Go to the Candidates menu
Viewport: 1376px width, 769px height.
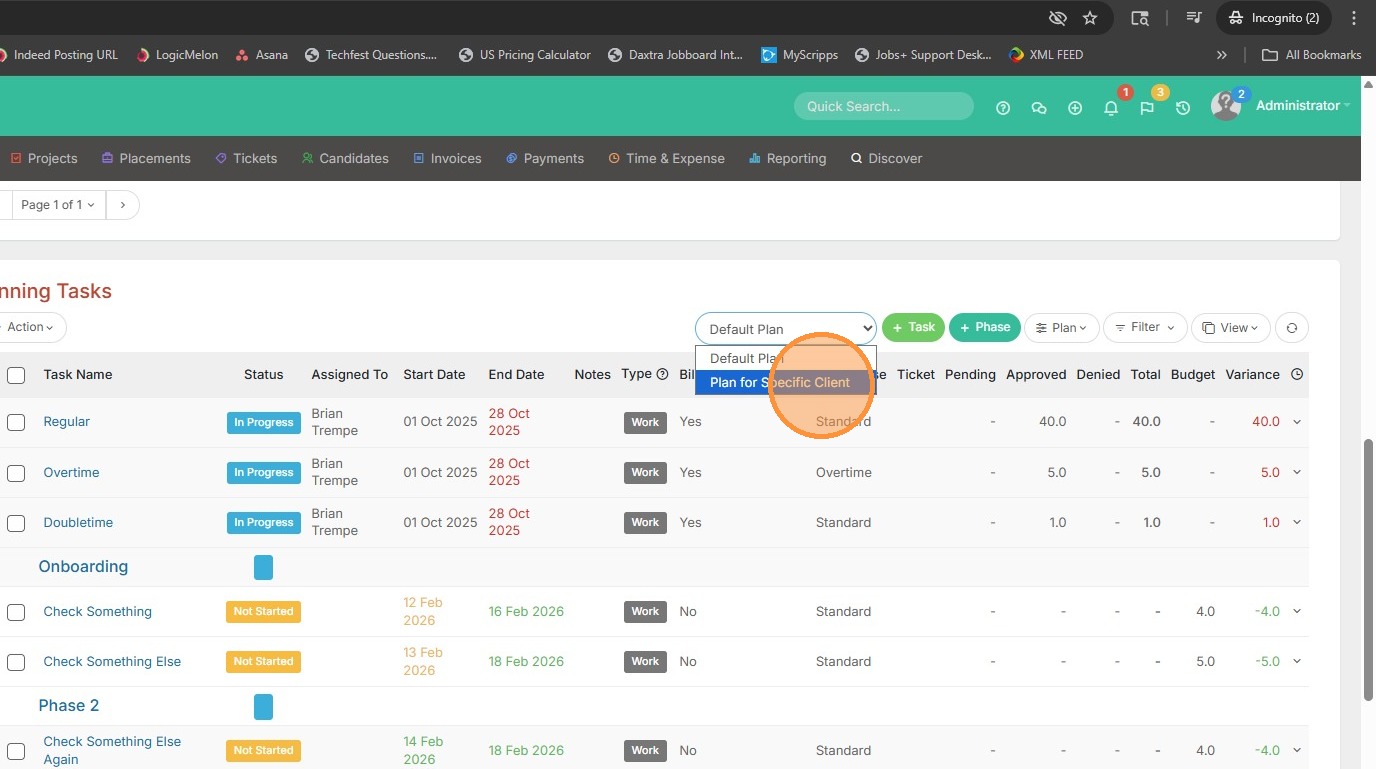click(345, 158)
